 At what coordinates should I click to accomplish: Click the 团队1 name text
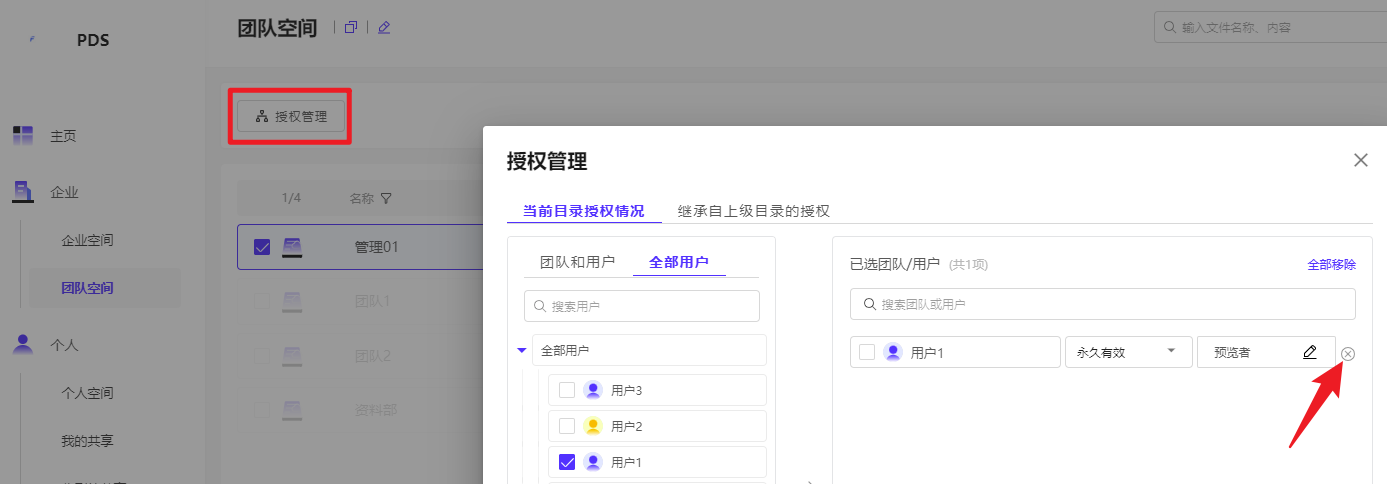tap(373, 300)
